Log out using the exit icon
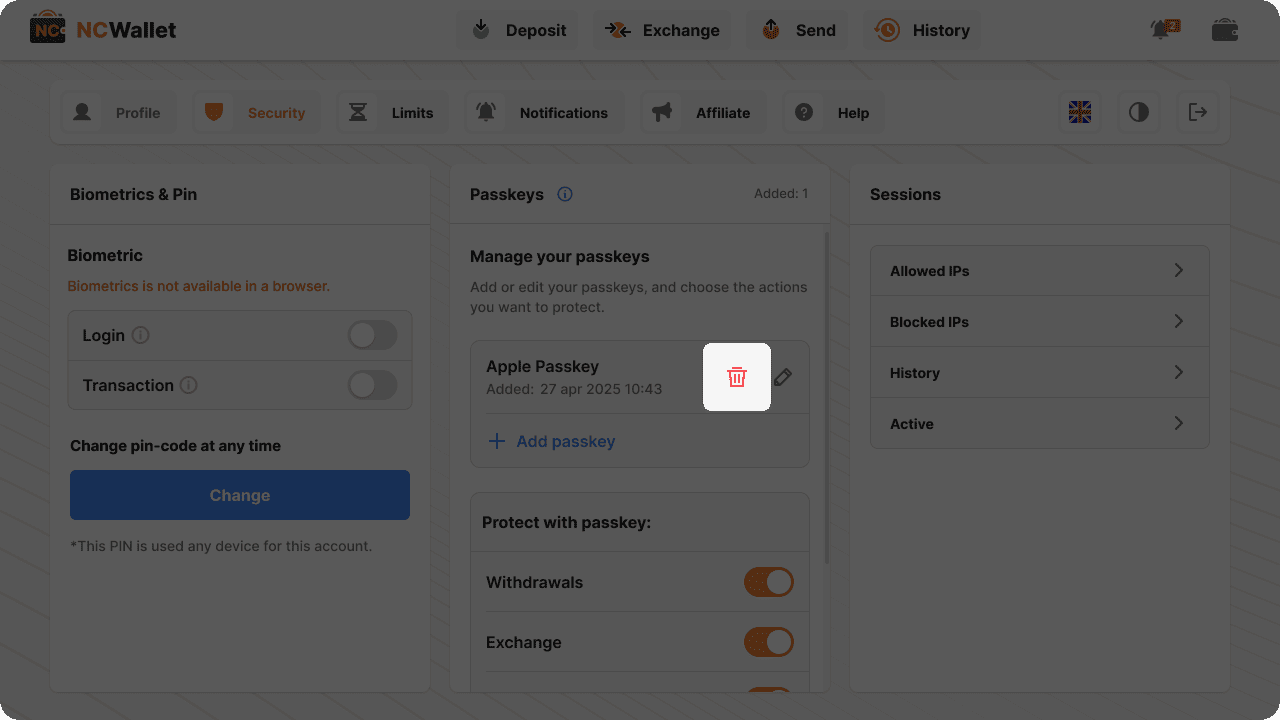Viewport: 1280px width, 720px height. coord(1198,112)
